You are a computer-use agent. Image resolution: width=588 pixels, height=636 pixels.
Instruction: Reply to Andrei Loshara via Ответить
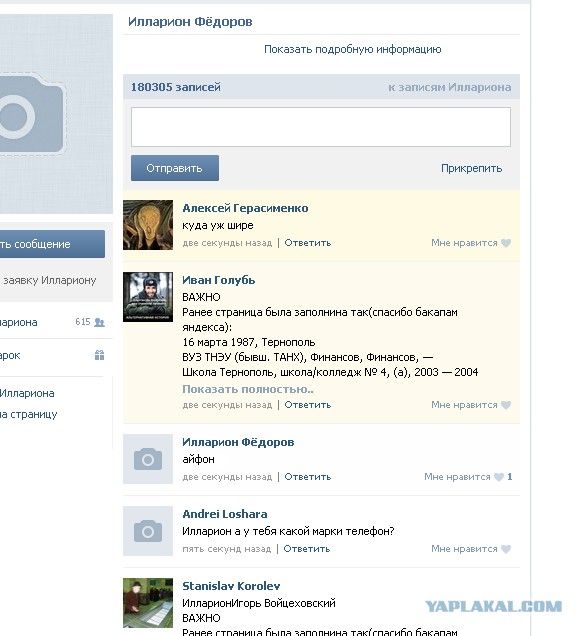coord(307,549)
